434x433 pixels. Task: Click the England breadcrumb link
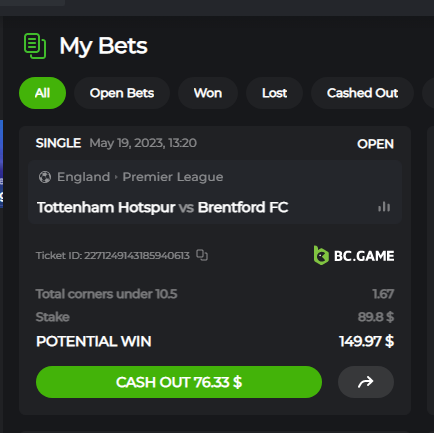[x=83, y=177]
